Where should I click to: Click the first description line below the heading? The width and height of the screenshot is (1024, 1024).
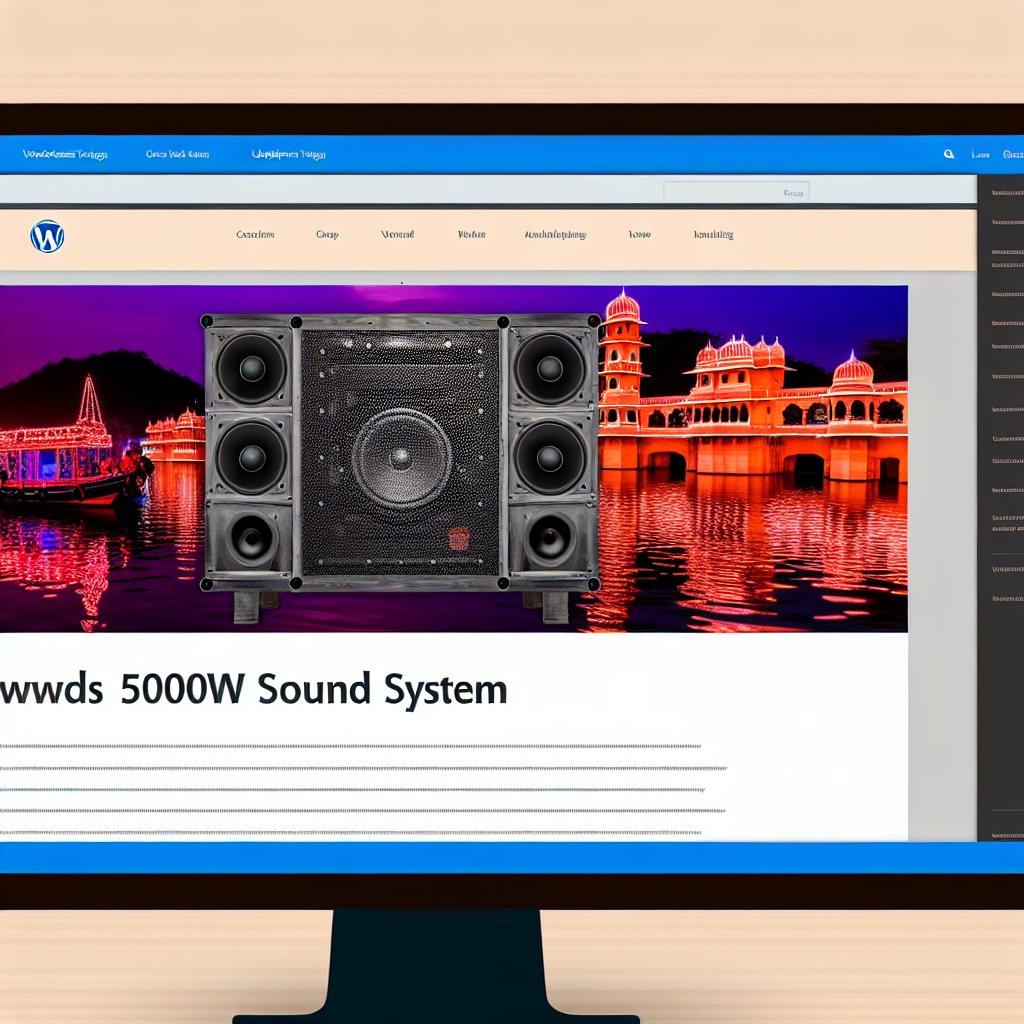pos(350,746)
